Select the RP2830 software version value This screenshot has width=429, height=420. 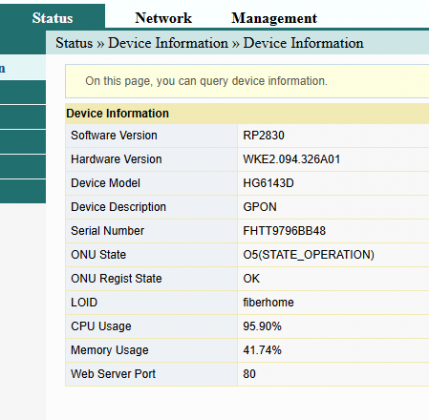pos(264,135)
